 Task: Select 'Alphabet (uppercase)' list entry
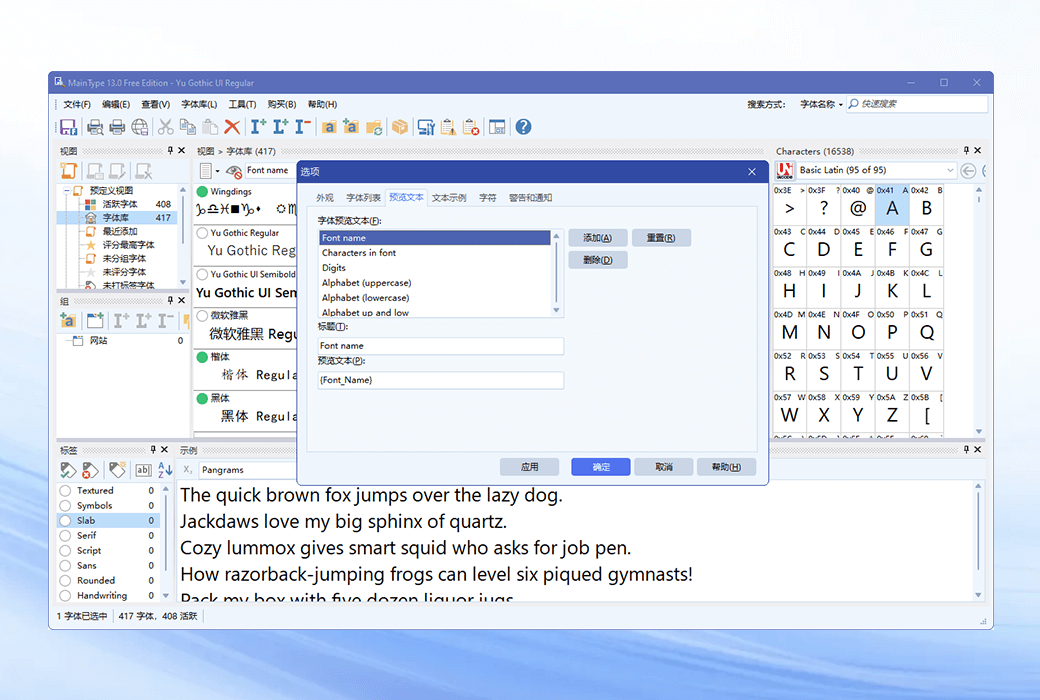point(434,283)
